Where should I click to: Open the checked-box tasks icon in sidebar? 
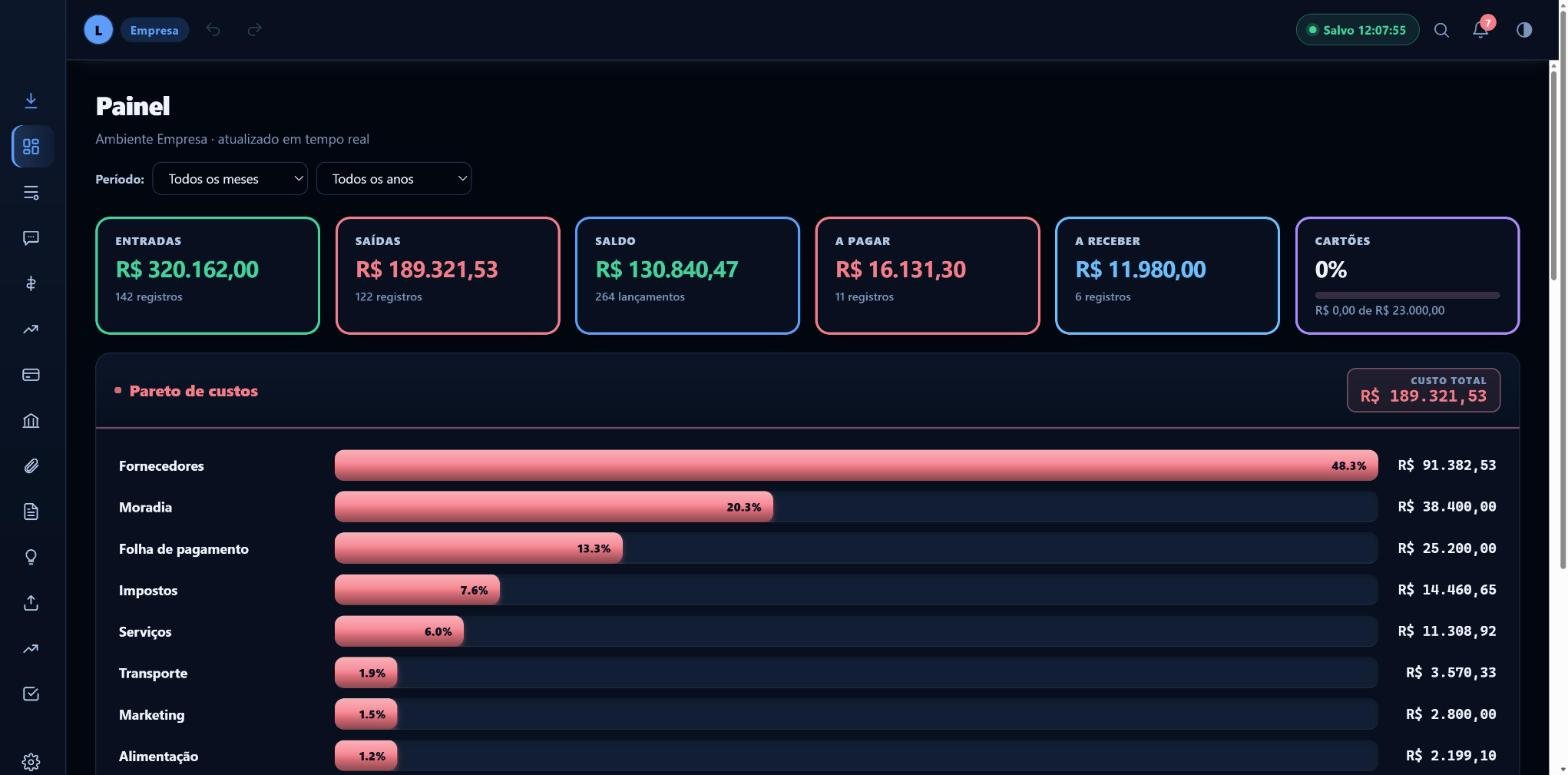31,694
